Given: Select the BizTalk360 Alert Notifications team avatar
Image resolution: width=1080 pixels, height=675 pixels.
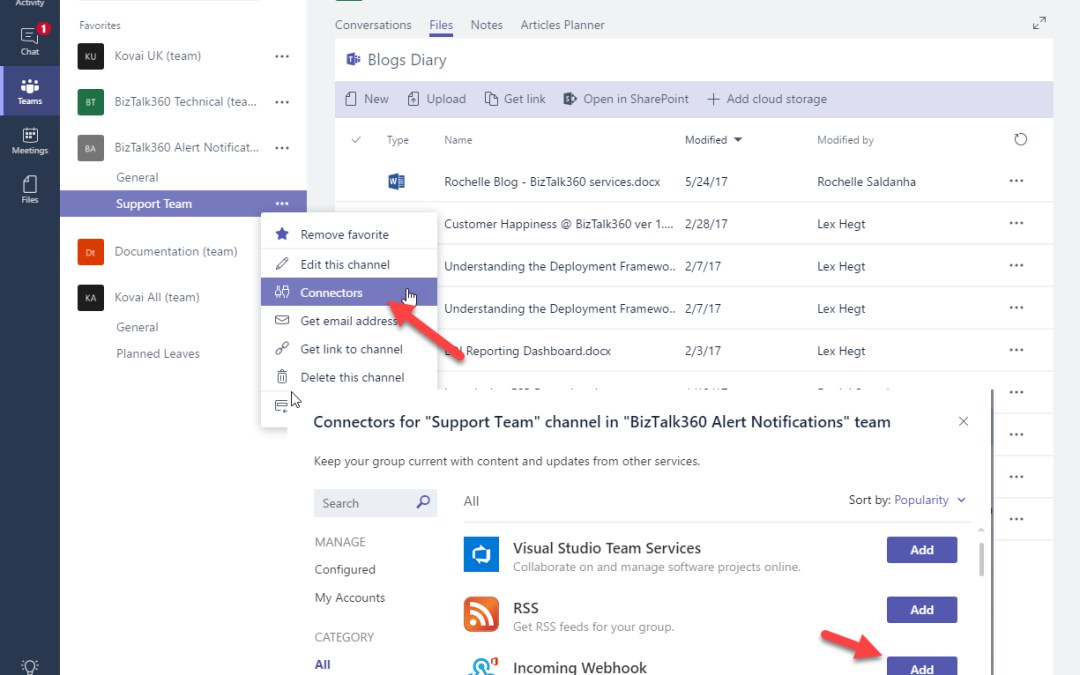Looking at the screenshot, I should click(91, 148).
